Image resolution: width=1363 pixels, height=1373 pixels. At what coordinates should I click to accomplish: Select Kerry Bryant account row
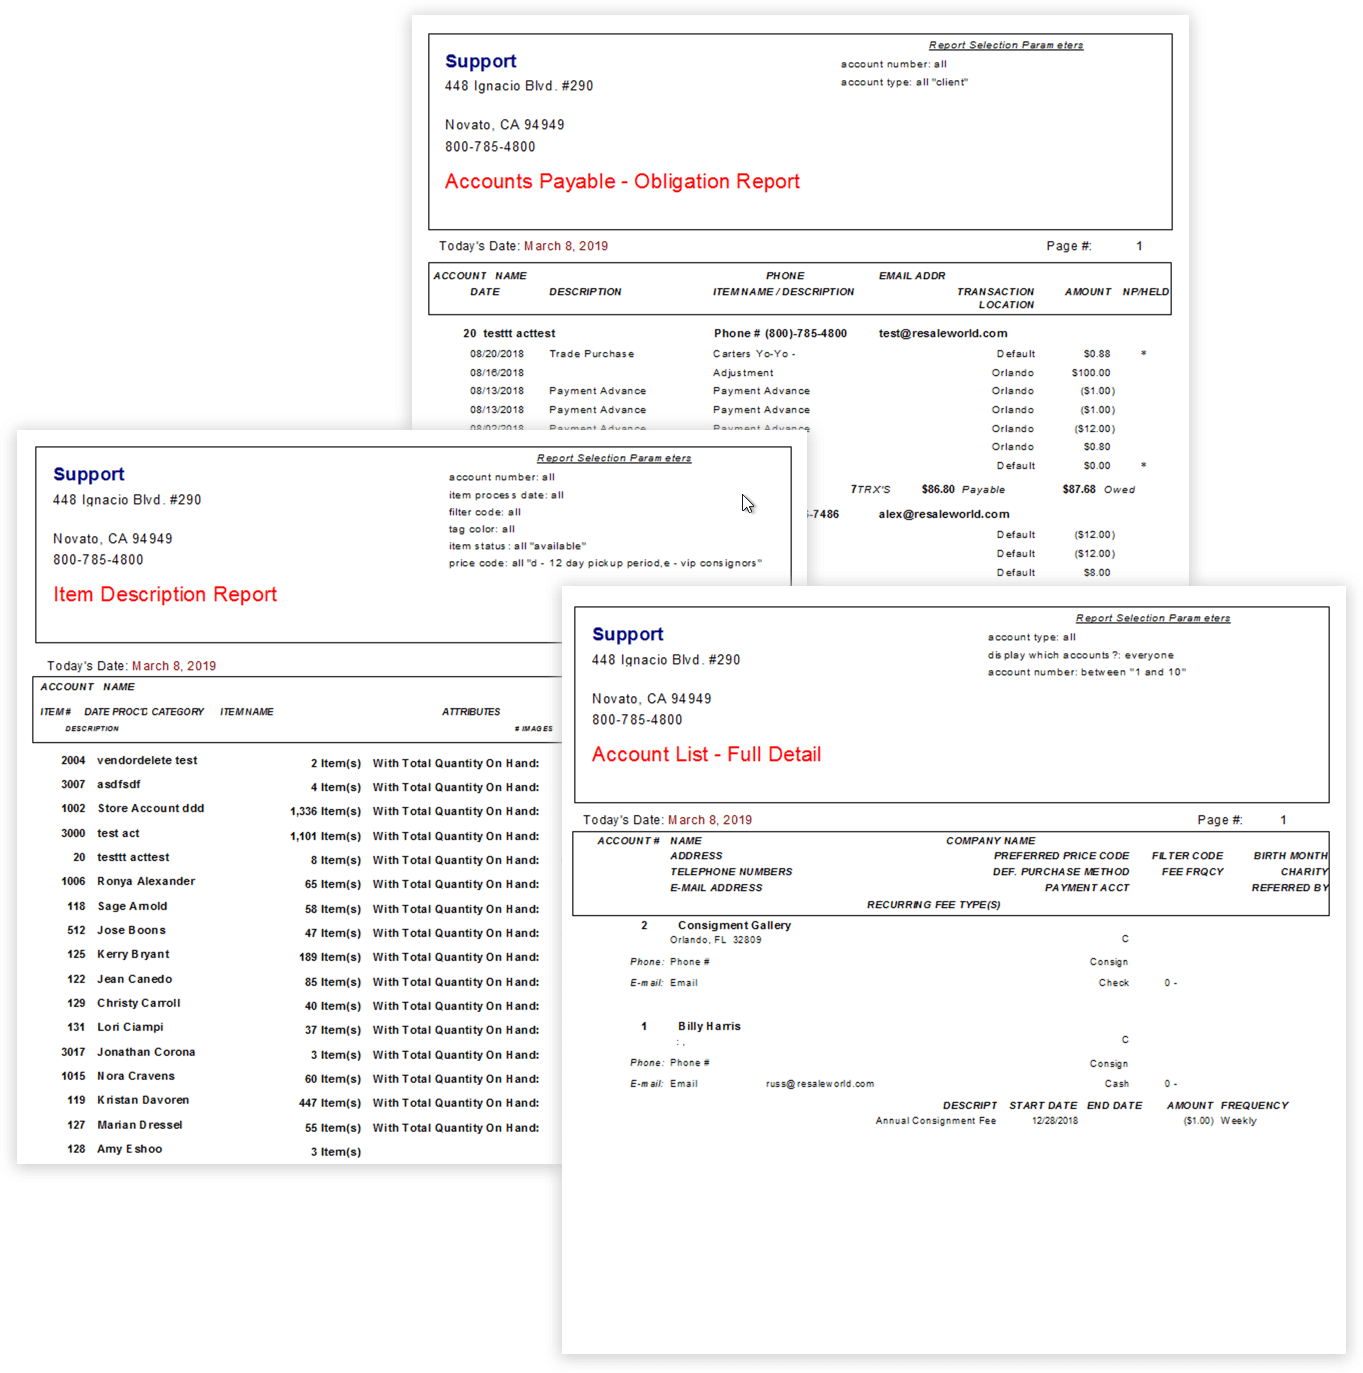coord(118,955)
